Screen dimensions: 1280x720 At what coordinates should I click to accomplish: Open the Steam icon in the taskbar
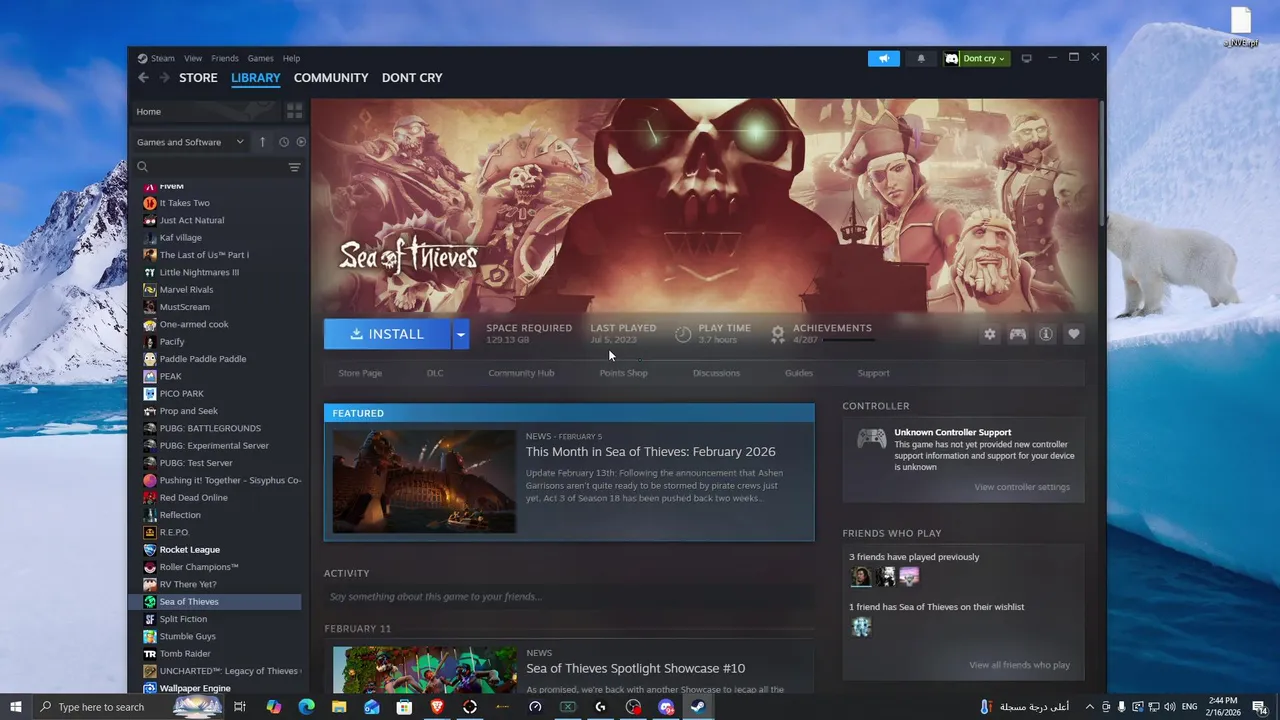(698, 707)
